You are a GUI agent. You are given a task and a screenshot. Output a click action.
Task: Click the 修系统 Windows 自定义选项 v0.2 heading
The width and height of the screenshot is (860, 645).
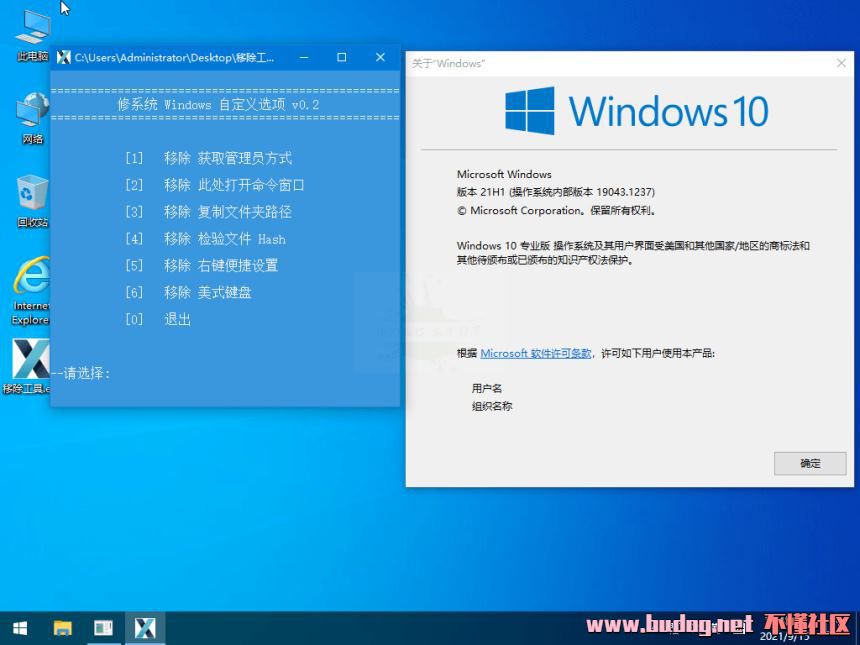pos(218,104)
